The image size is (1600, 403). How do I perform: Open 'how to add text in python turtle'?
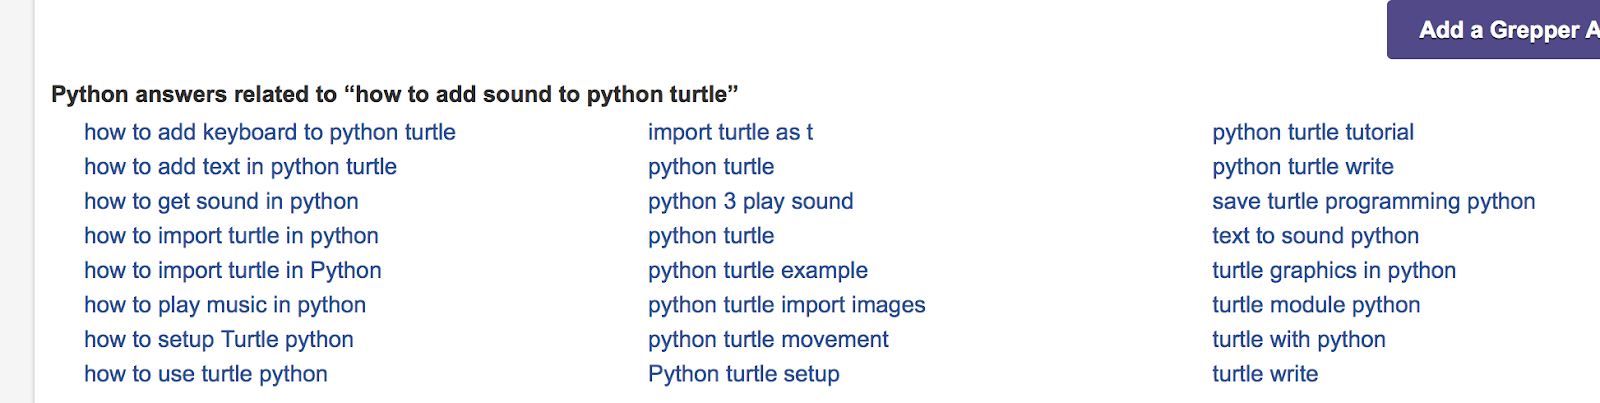click(240, 167)
